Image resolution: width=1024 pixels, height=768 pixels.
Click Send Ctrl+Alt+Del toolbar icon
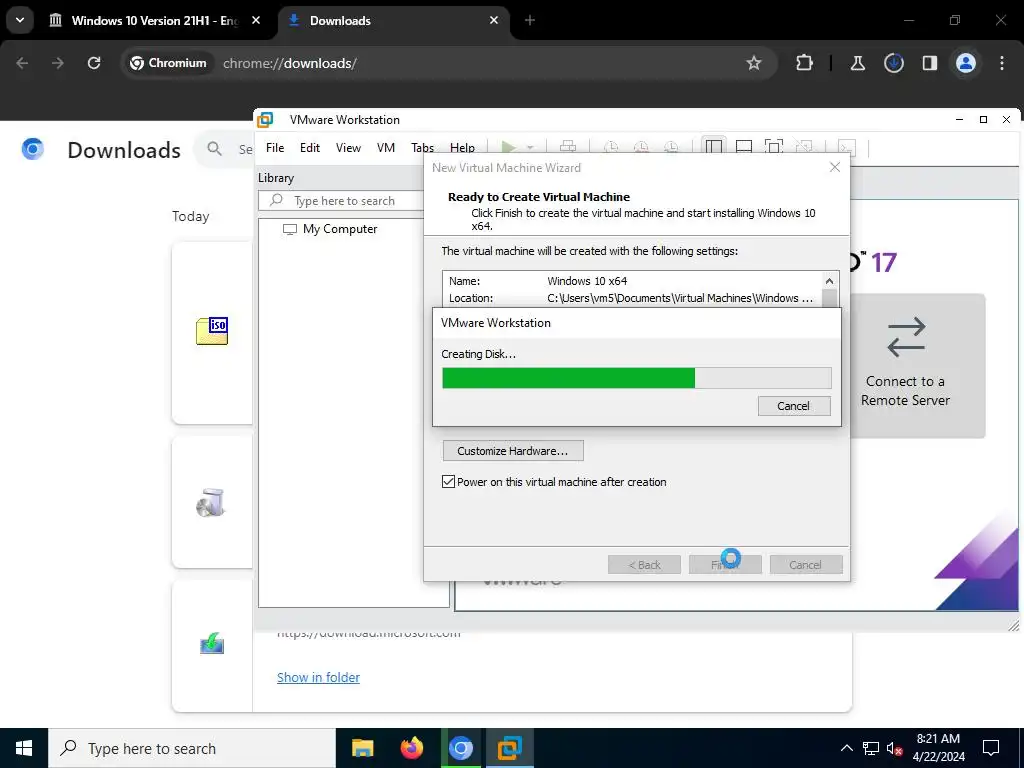568,147
